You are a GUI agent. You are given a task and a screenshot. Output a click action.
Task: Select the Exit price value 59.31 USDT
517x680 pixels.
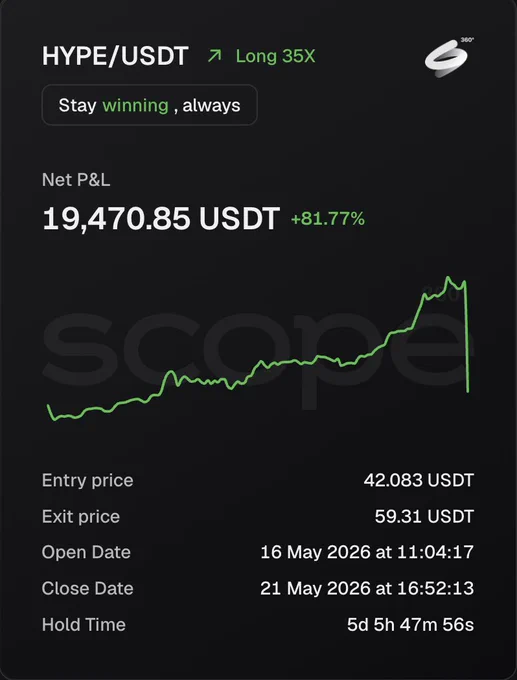tap(424, 517)
